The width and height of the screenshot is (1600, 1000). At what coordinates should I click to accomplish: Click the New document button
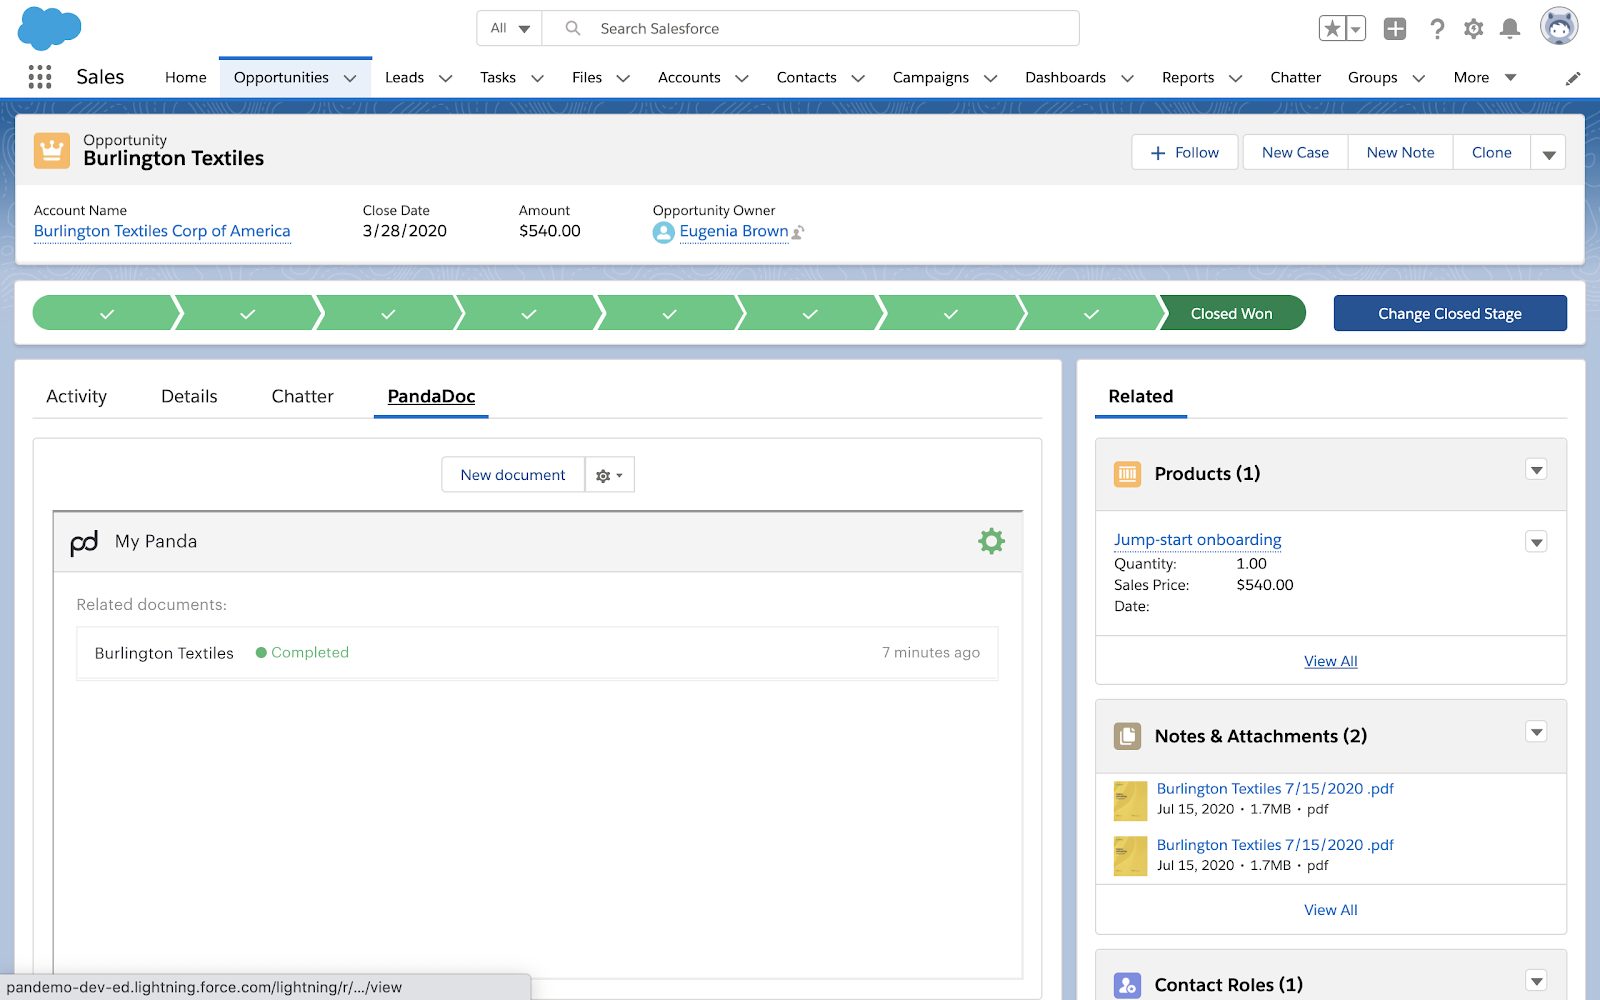[512, 474]
